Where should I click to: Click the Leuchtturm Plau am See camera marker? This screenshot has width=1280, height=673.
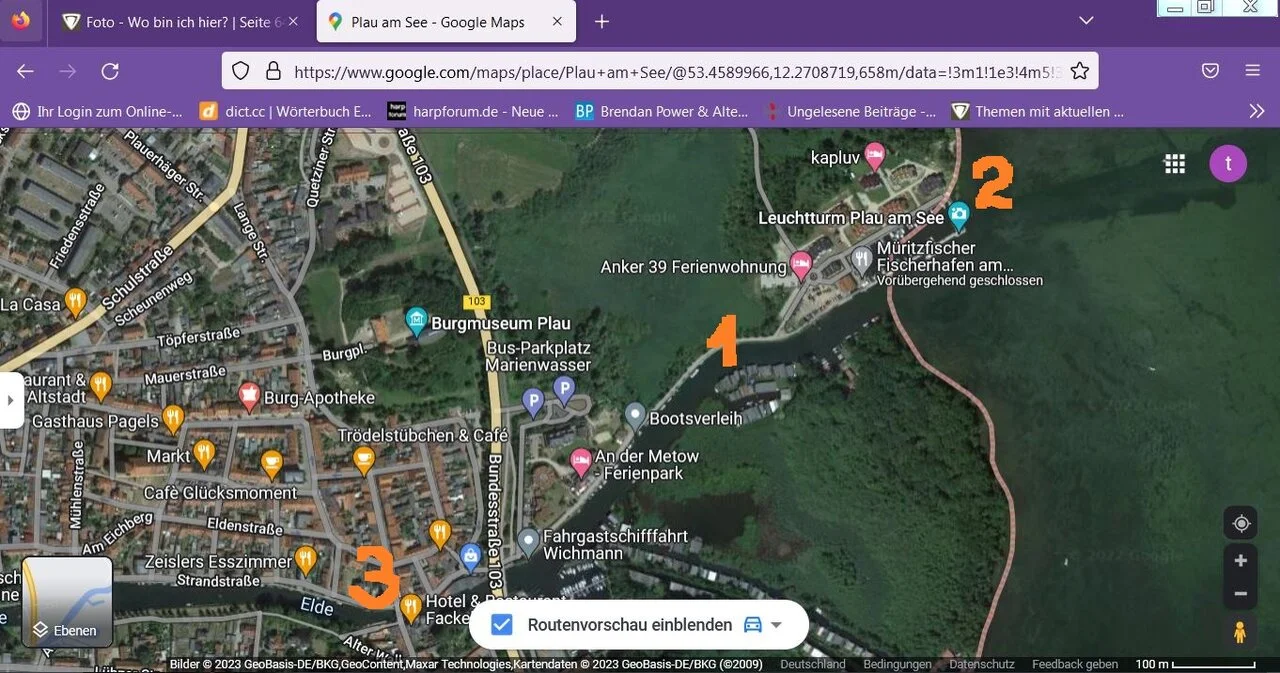[958, 214]
